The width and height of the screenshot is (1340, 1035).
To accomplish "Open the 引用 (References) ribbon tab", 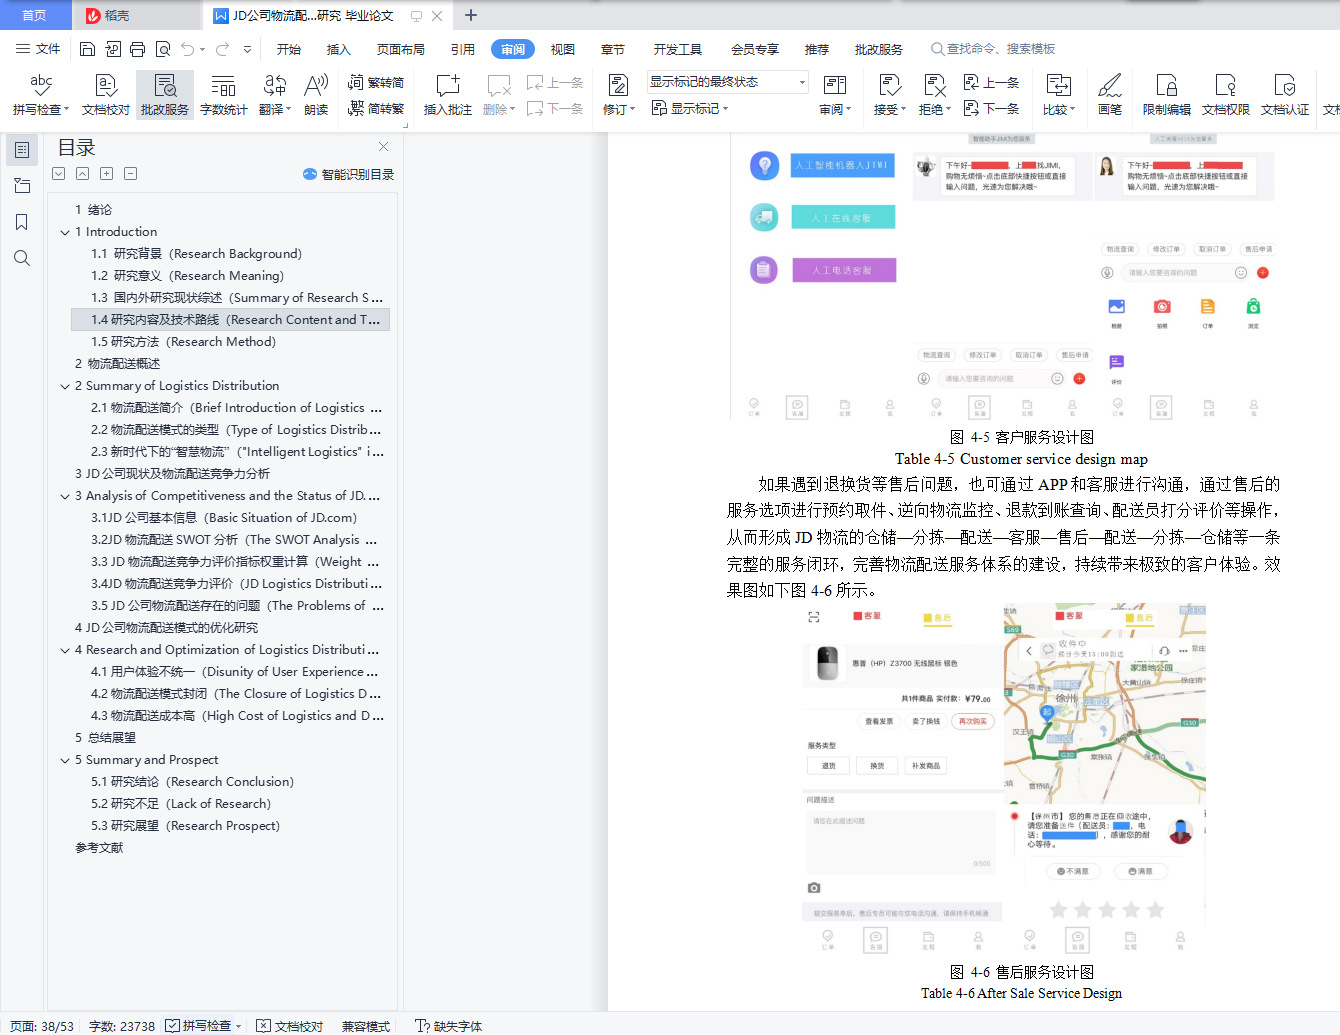I will (463, 49).
